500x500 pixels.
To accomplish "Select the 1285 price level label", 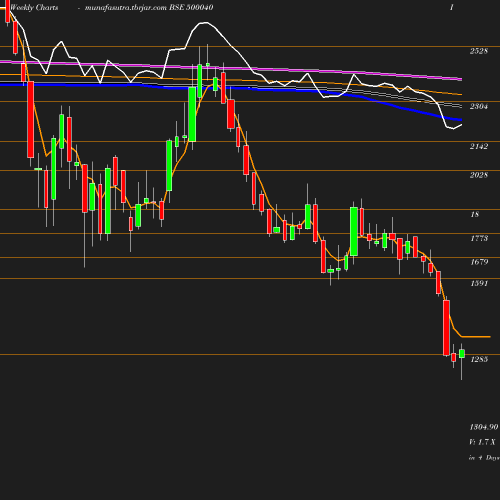I will [479, 359].
